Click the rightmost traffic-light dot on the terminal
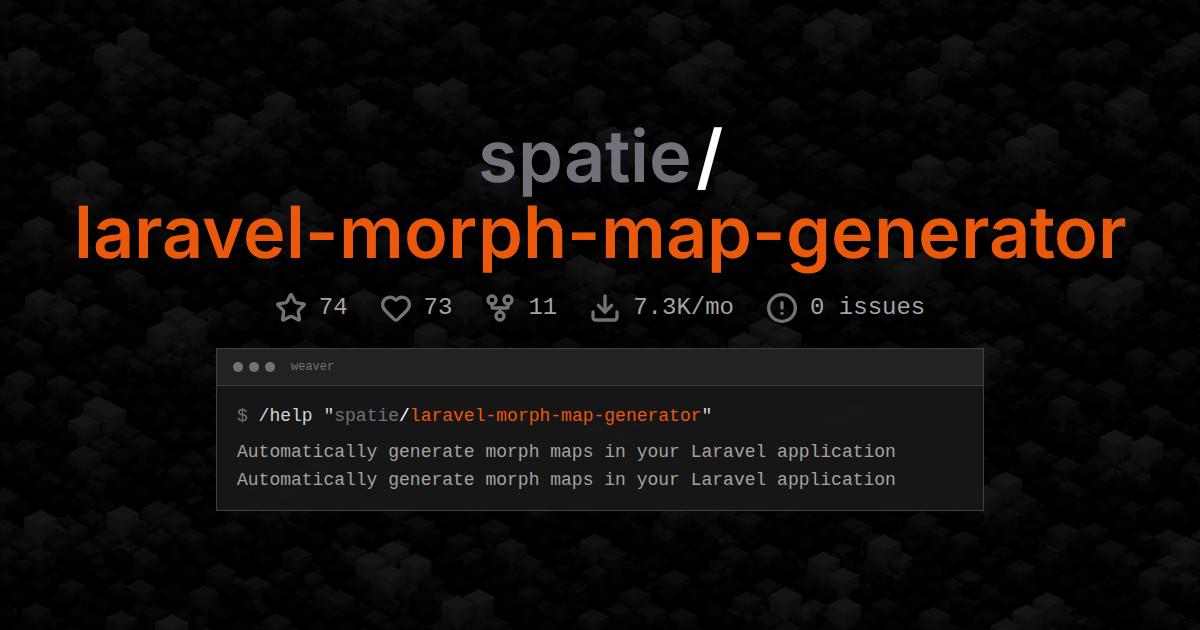 click(x=269, y=366)
